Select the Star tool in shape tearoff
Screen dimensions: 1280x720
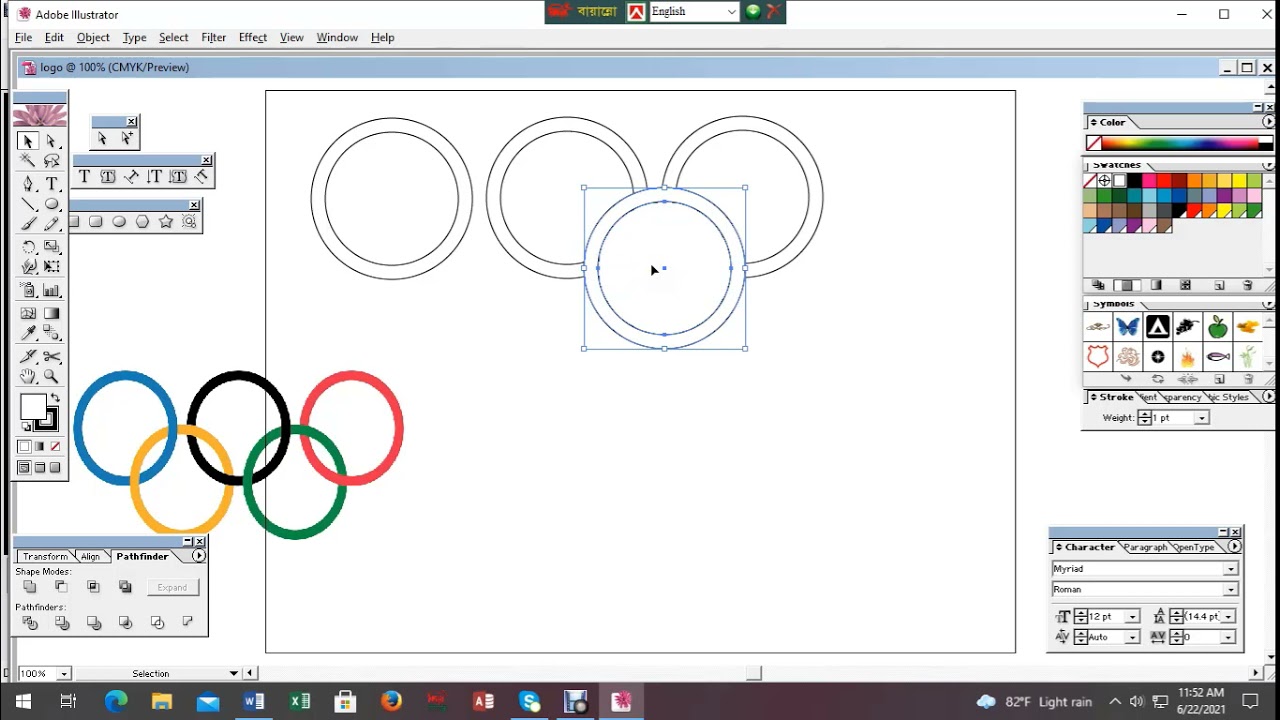click(166, 222)
